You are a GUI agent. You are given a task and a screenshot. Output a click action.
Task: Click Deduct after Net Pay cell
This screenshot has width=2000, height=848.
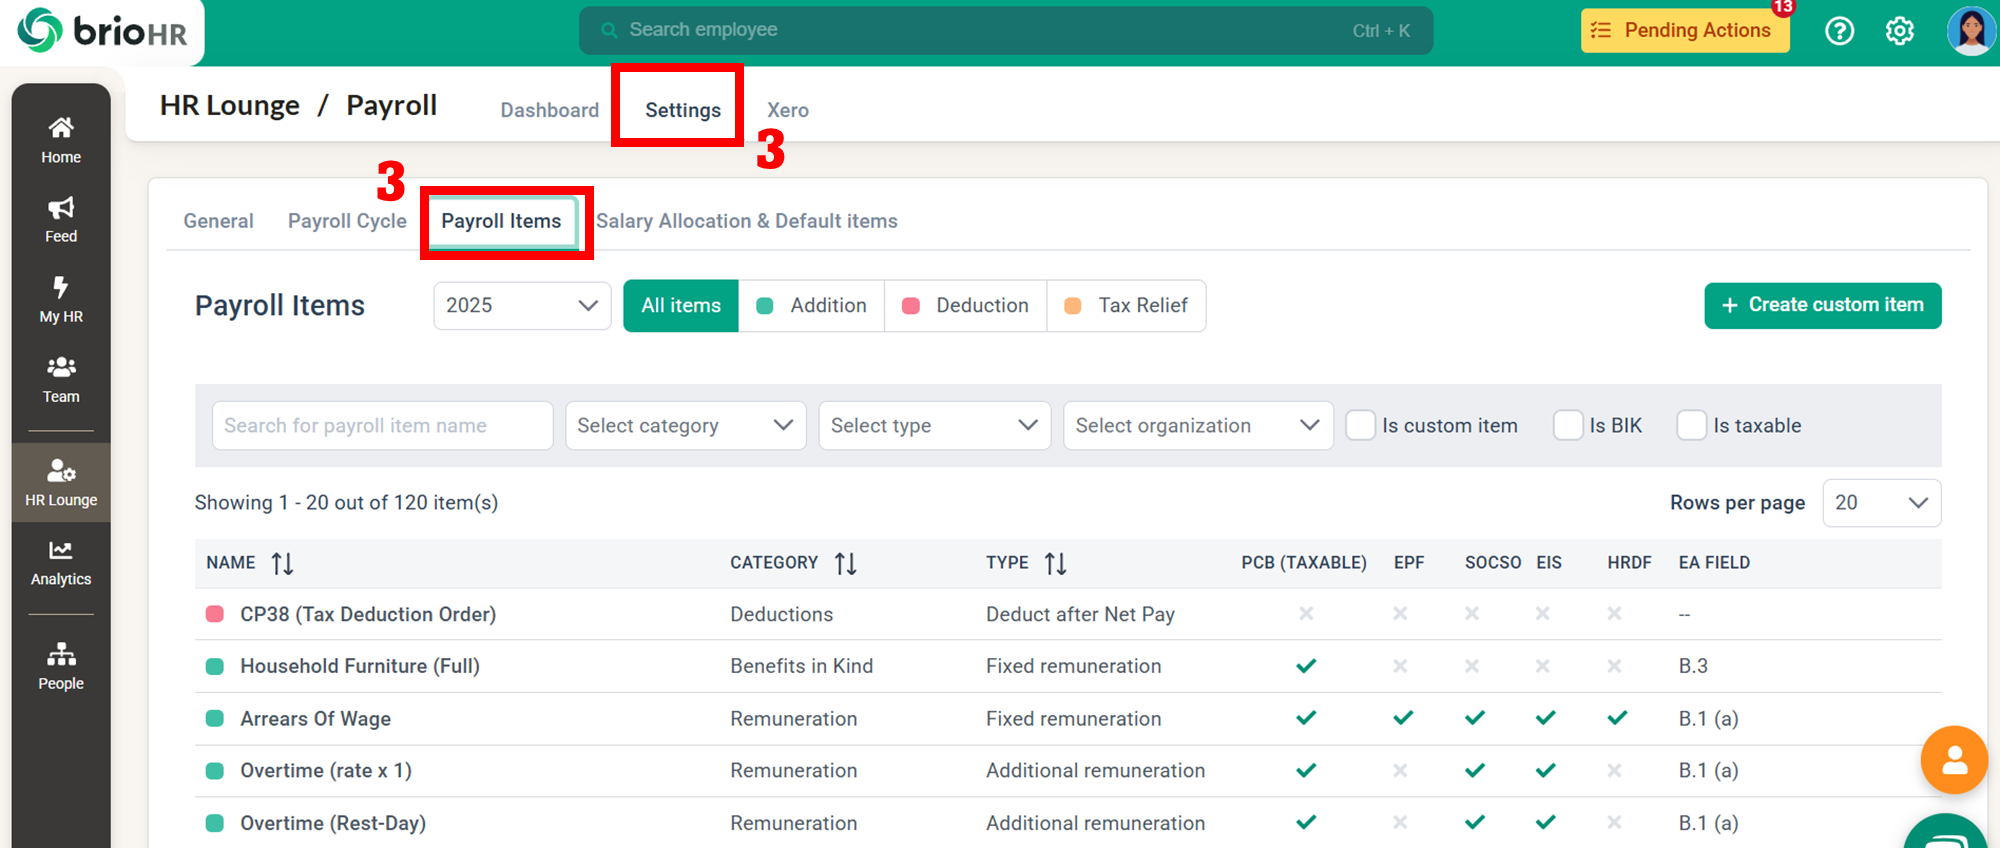pos(1080,614)
